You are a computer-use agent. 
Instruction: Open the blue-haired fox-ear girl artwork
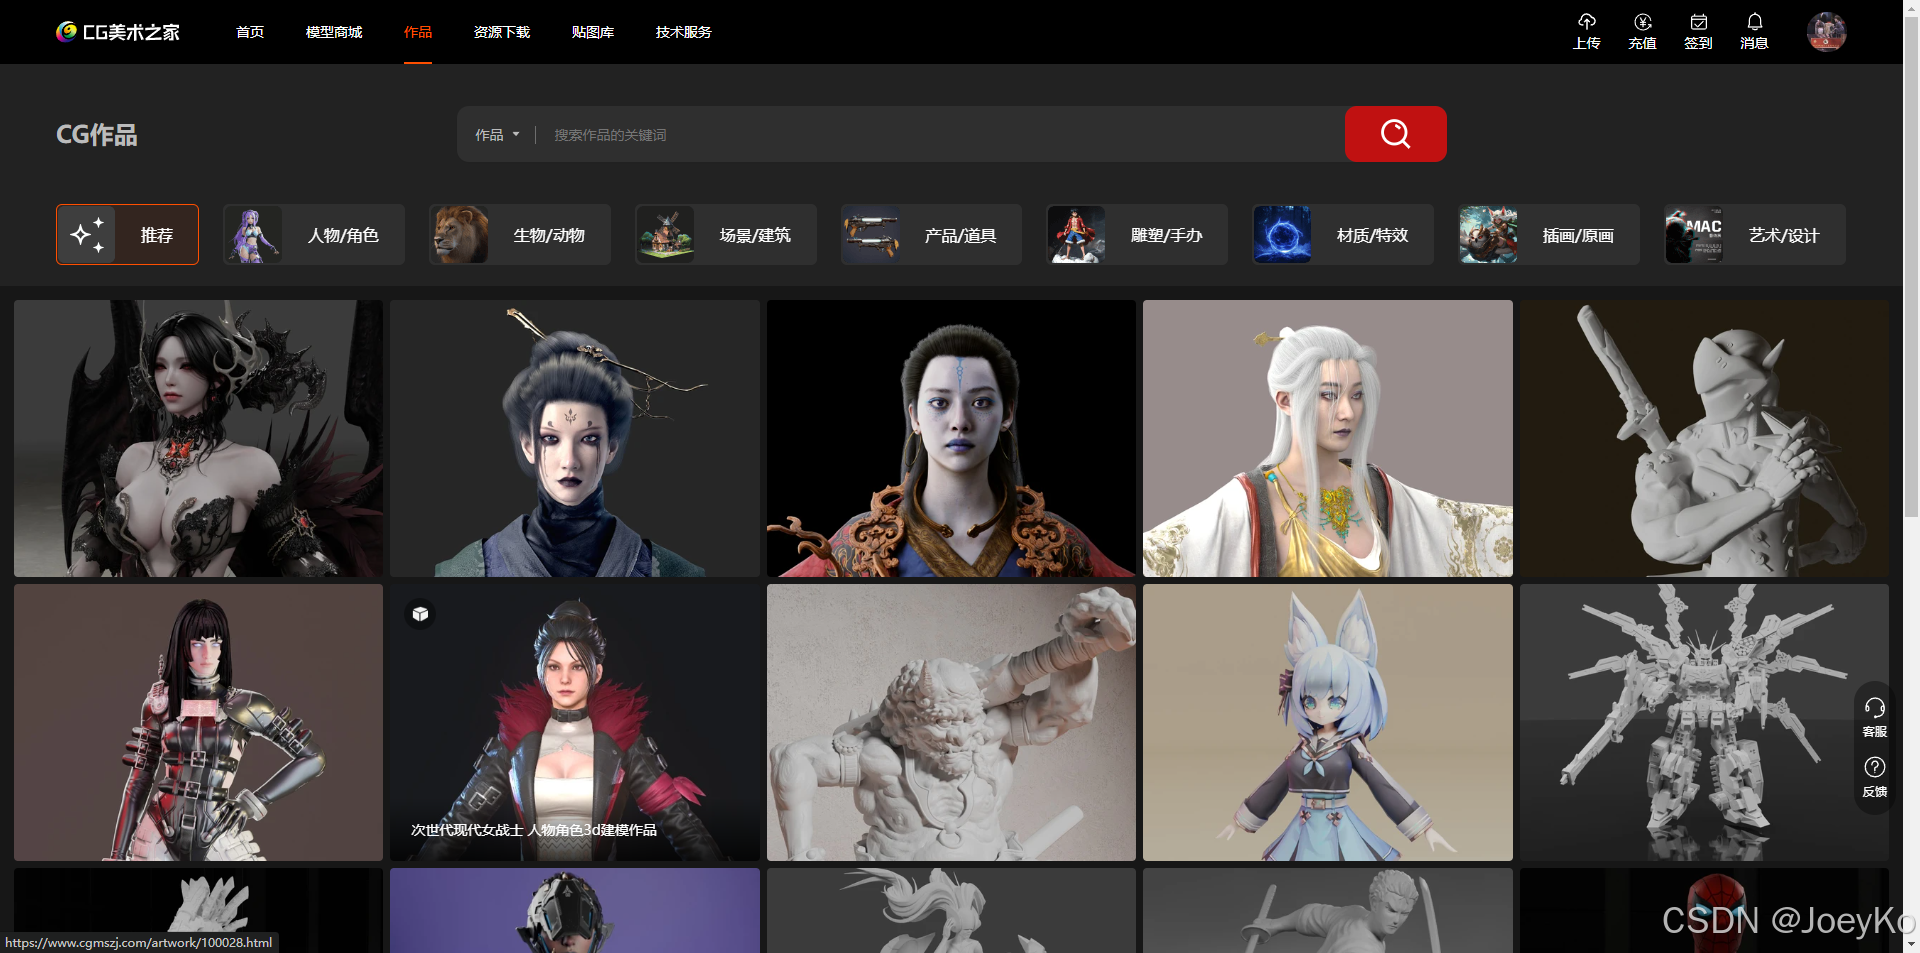coord(1328,722)
